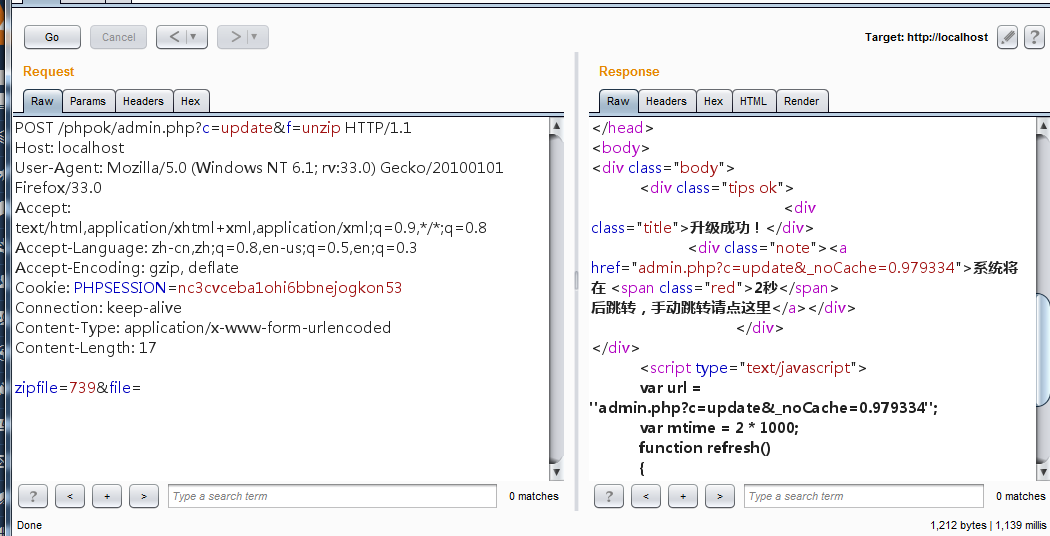Click the Request search help question icon
The width and height of the screenshot is (1050, 536).
tap(33, 496)
